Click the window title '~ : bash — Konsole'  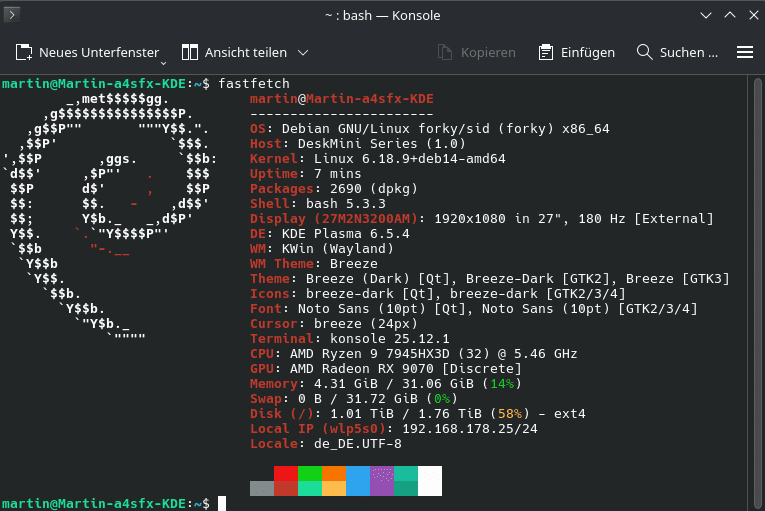382,16
